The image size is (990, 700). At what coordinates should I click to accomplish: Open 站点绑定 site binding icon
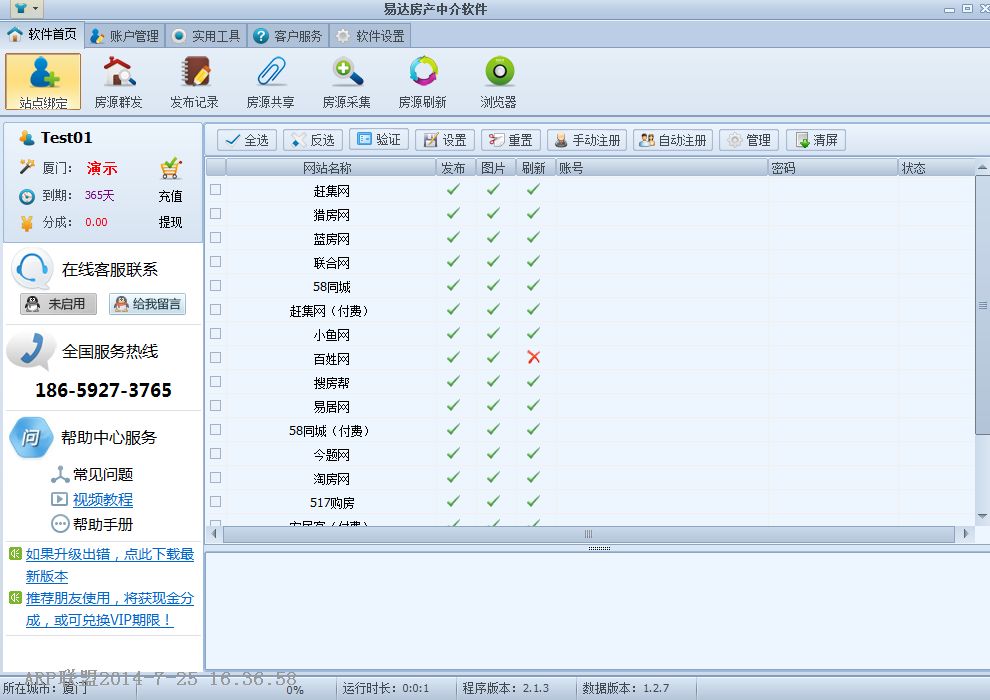pyautogui.click(x=43, y=81)
